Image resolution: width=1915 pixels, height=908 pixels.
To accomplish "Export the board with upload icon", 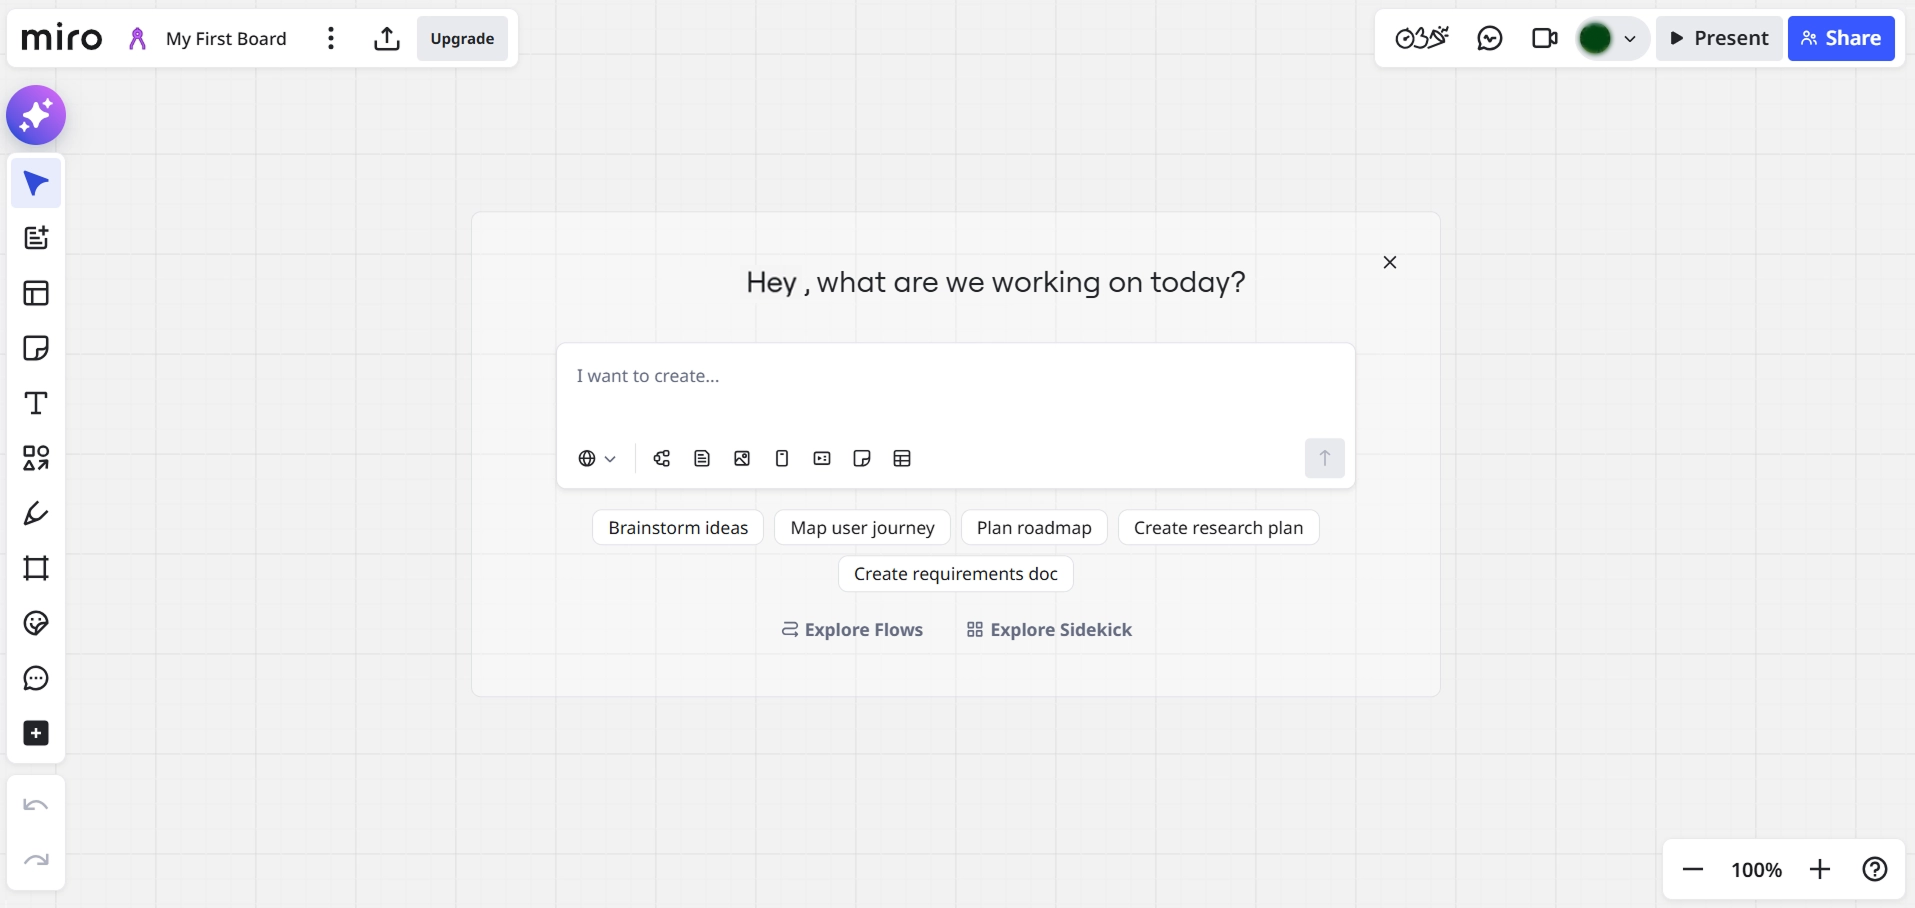I will tap(387, 39).
